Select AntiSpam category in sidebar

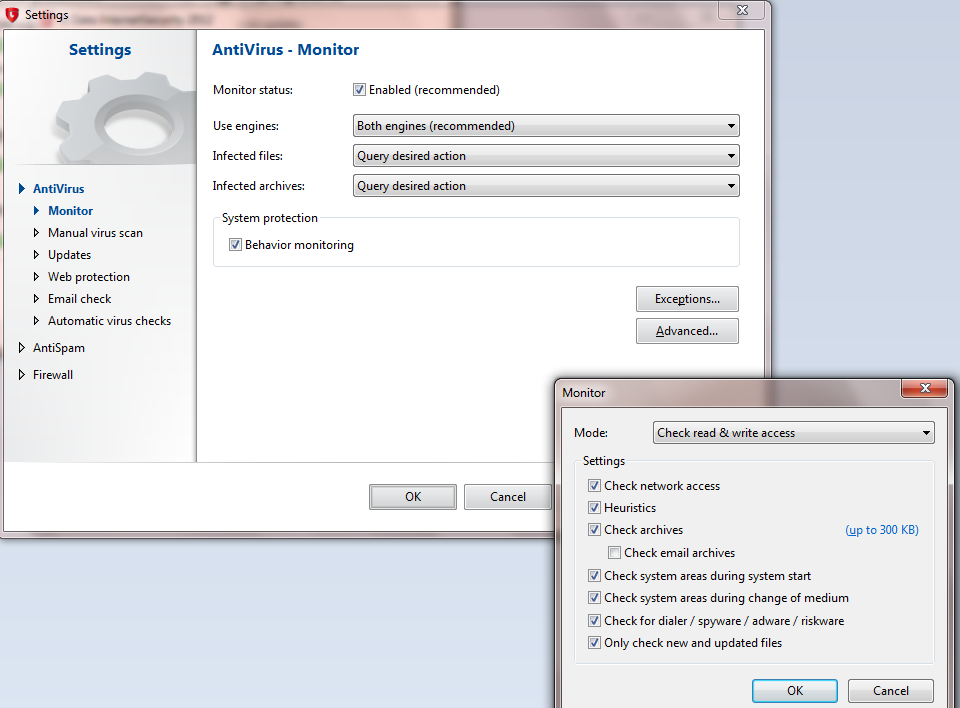59,348
